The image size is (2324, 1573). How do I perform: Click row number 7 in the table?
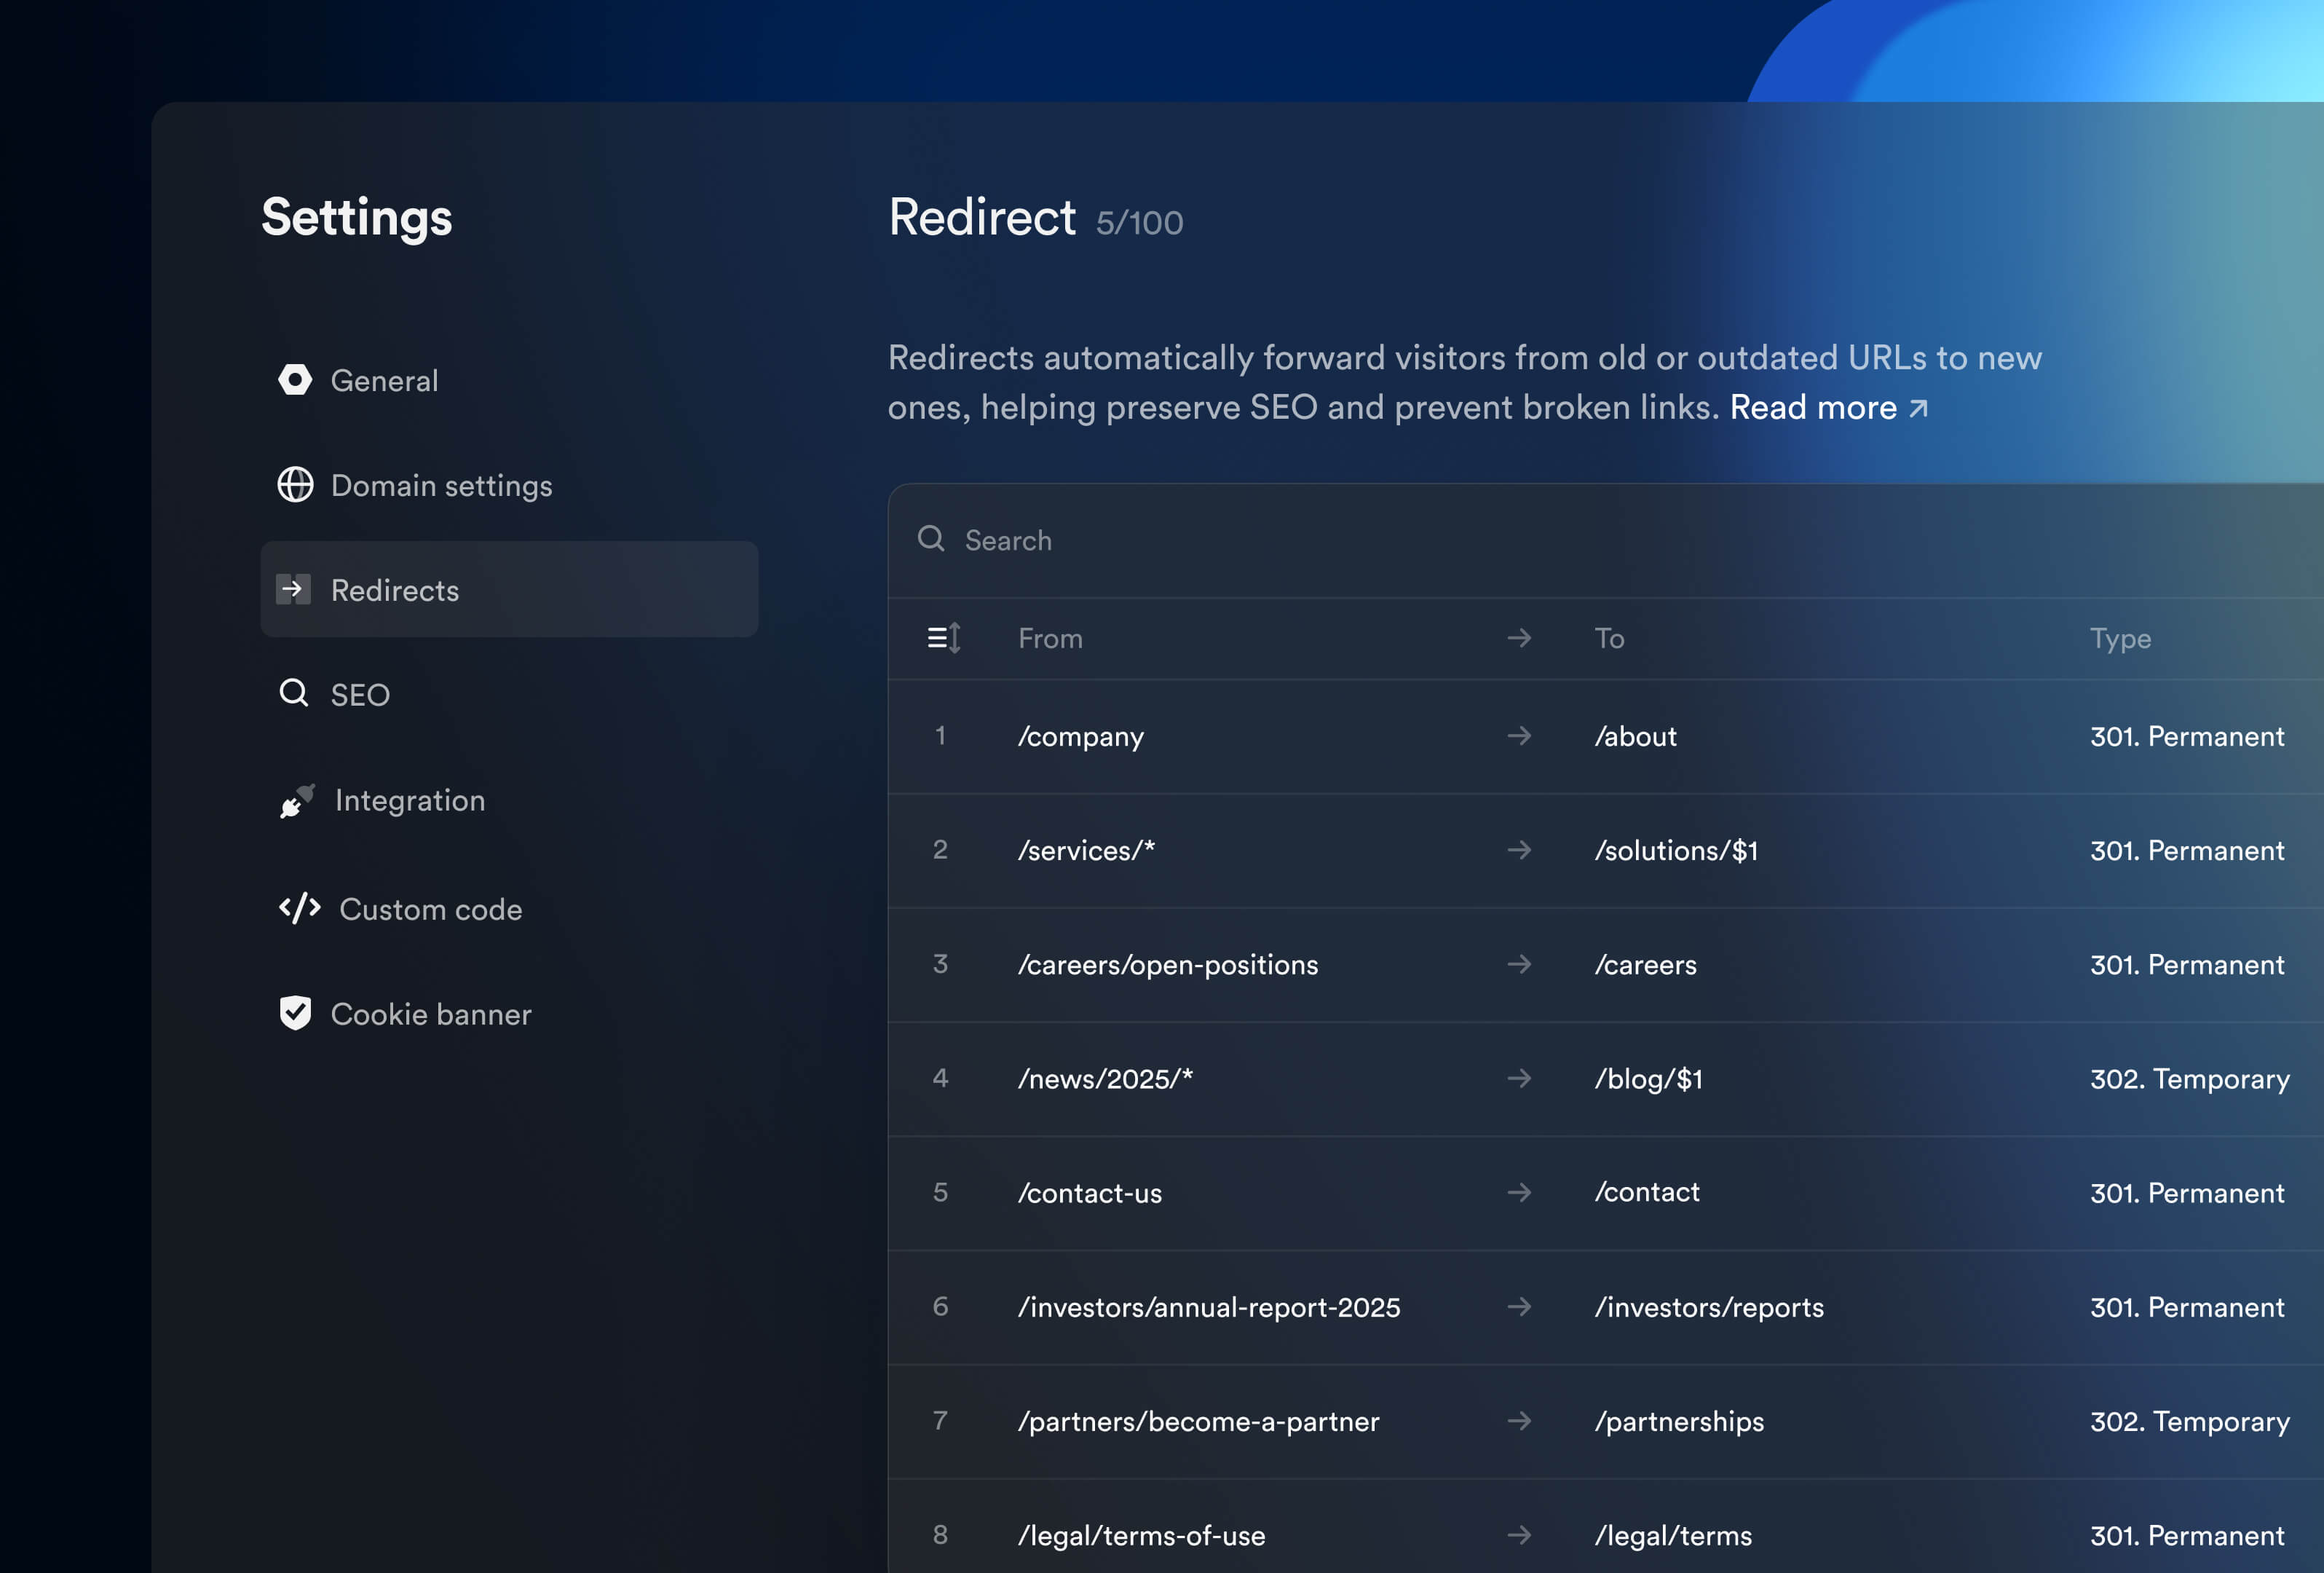(940, 1420)
